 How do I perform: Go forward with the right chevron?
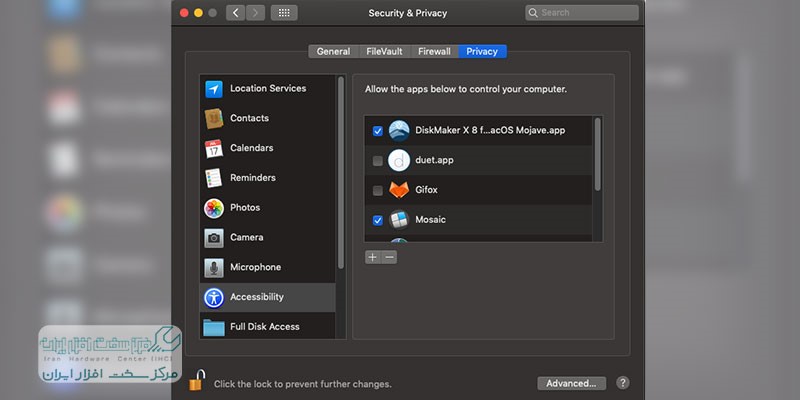coord(255,13)
